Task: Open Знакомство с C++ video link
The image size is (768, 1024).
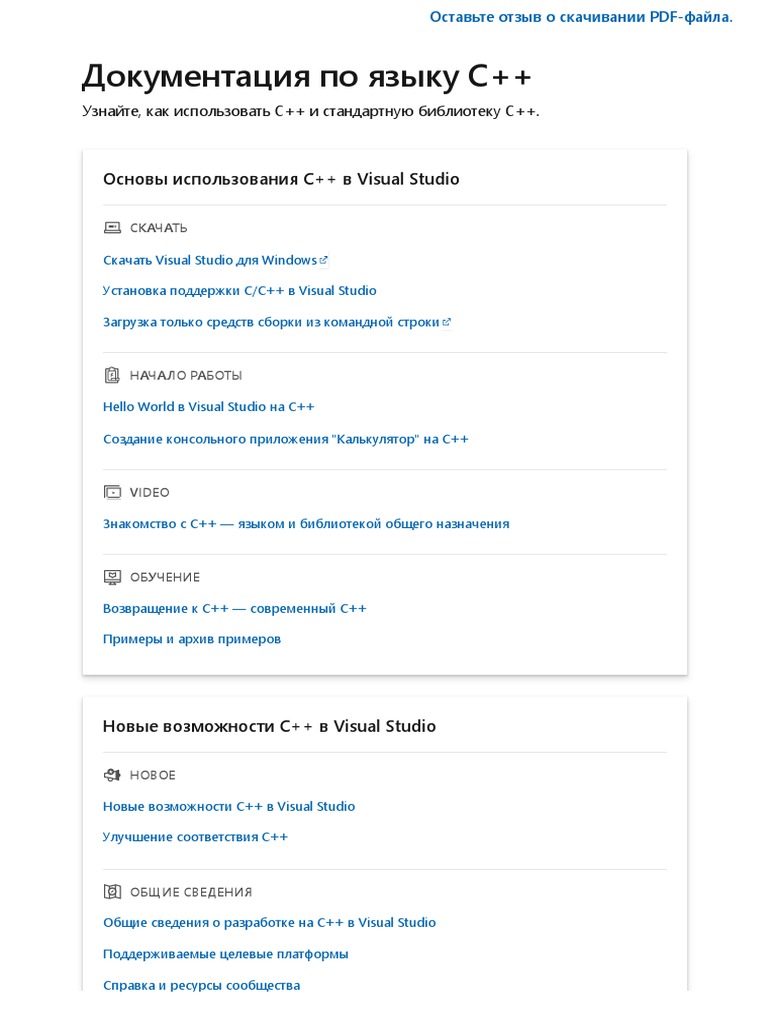Action: pos(306,524)
